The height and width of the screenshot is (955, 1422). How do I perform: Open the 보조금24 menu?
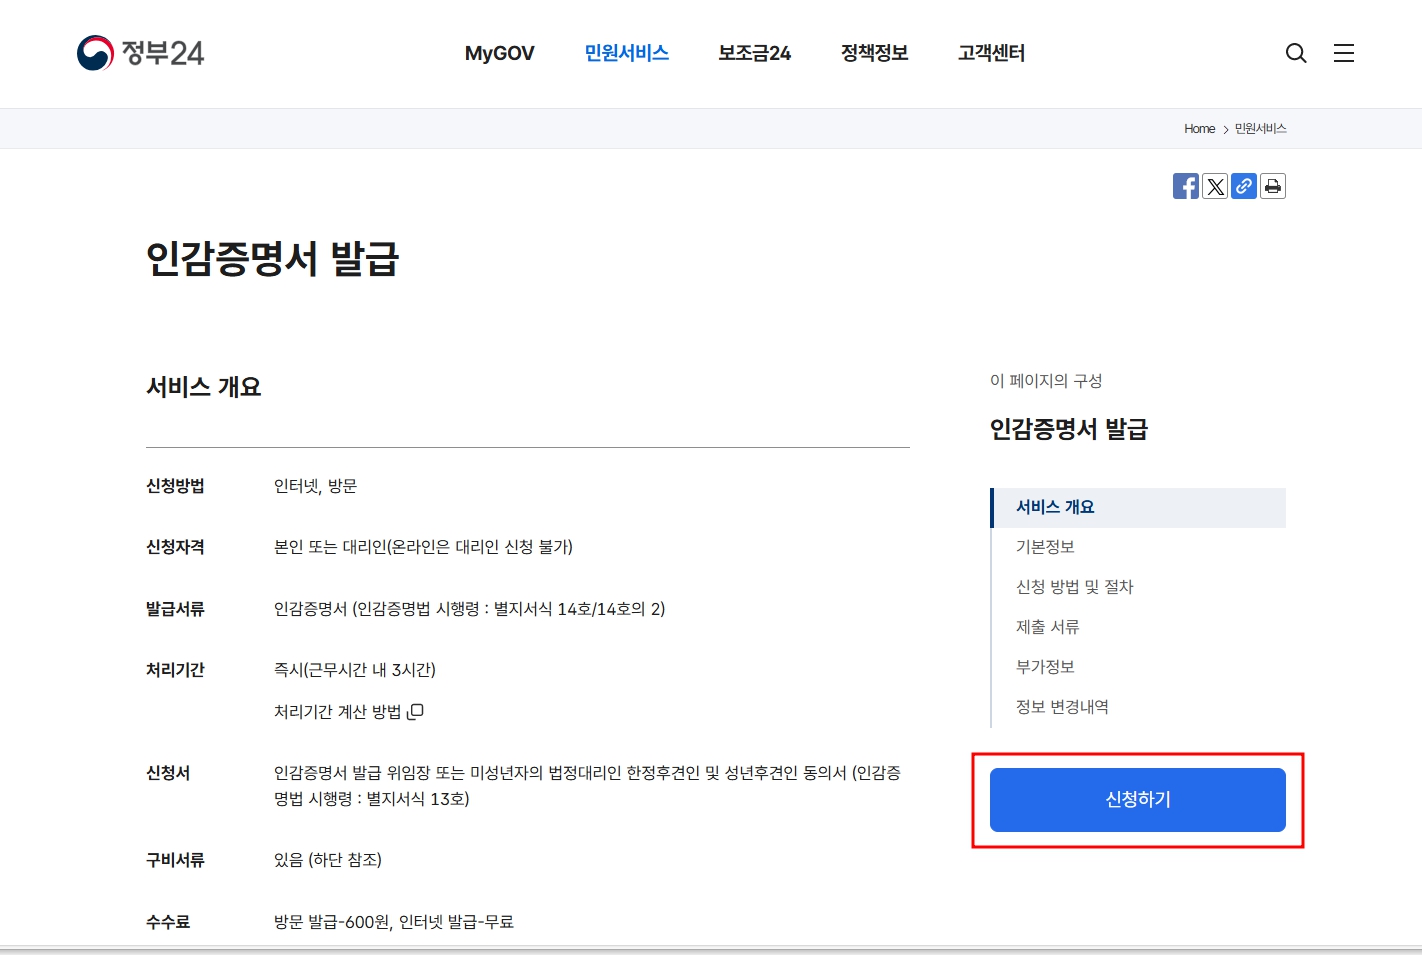click(x=754, y=53)
